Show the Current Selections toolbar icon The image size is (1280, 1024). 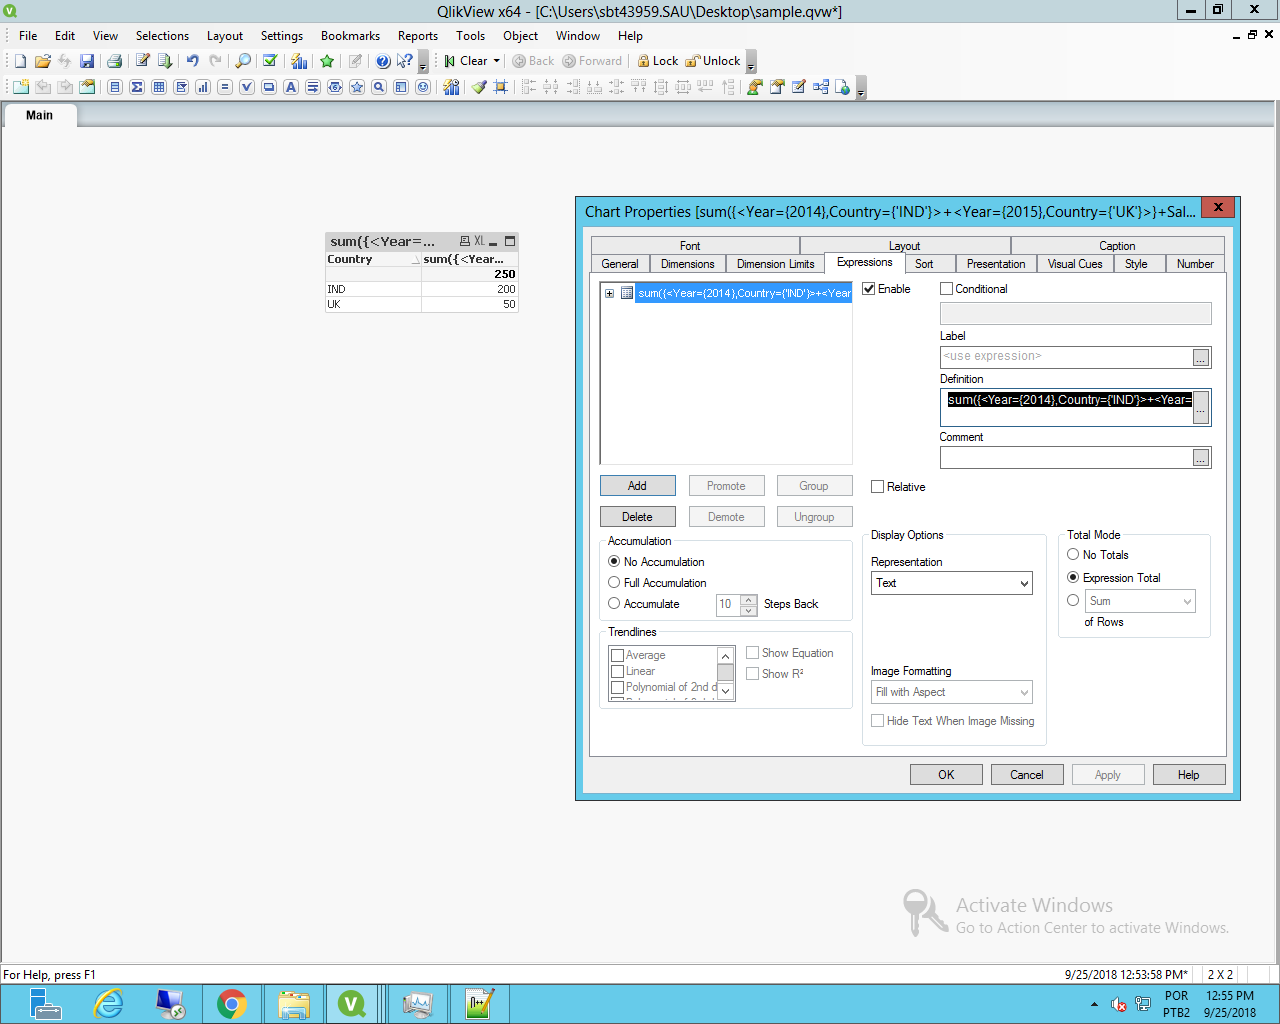click(x=270, y=61)
